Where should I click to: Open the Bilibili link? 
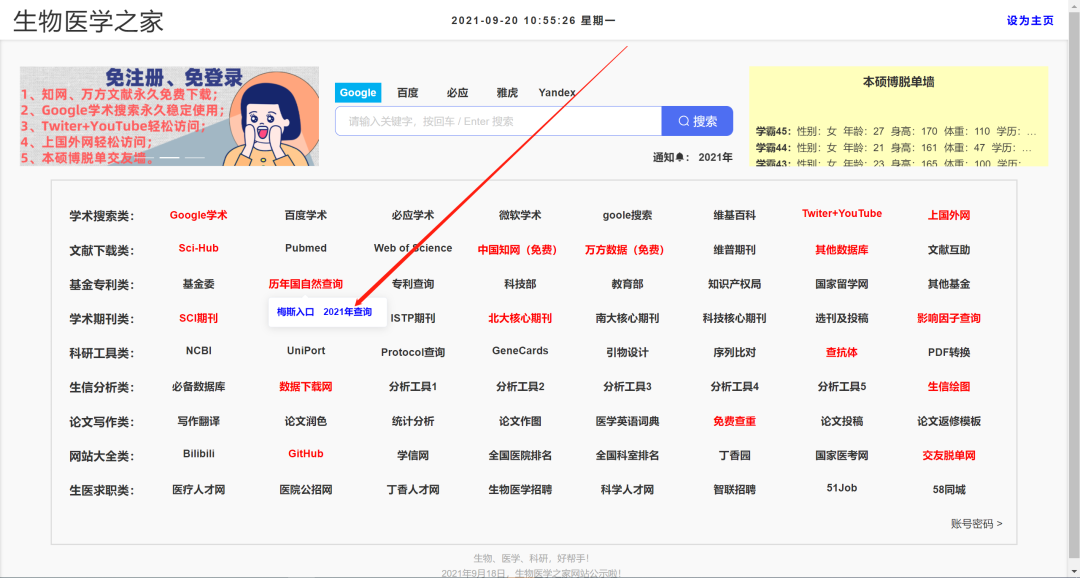pyautogui.click(x=198, y=454)
